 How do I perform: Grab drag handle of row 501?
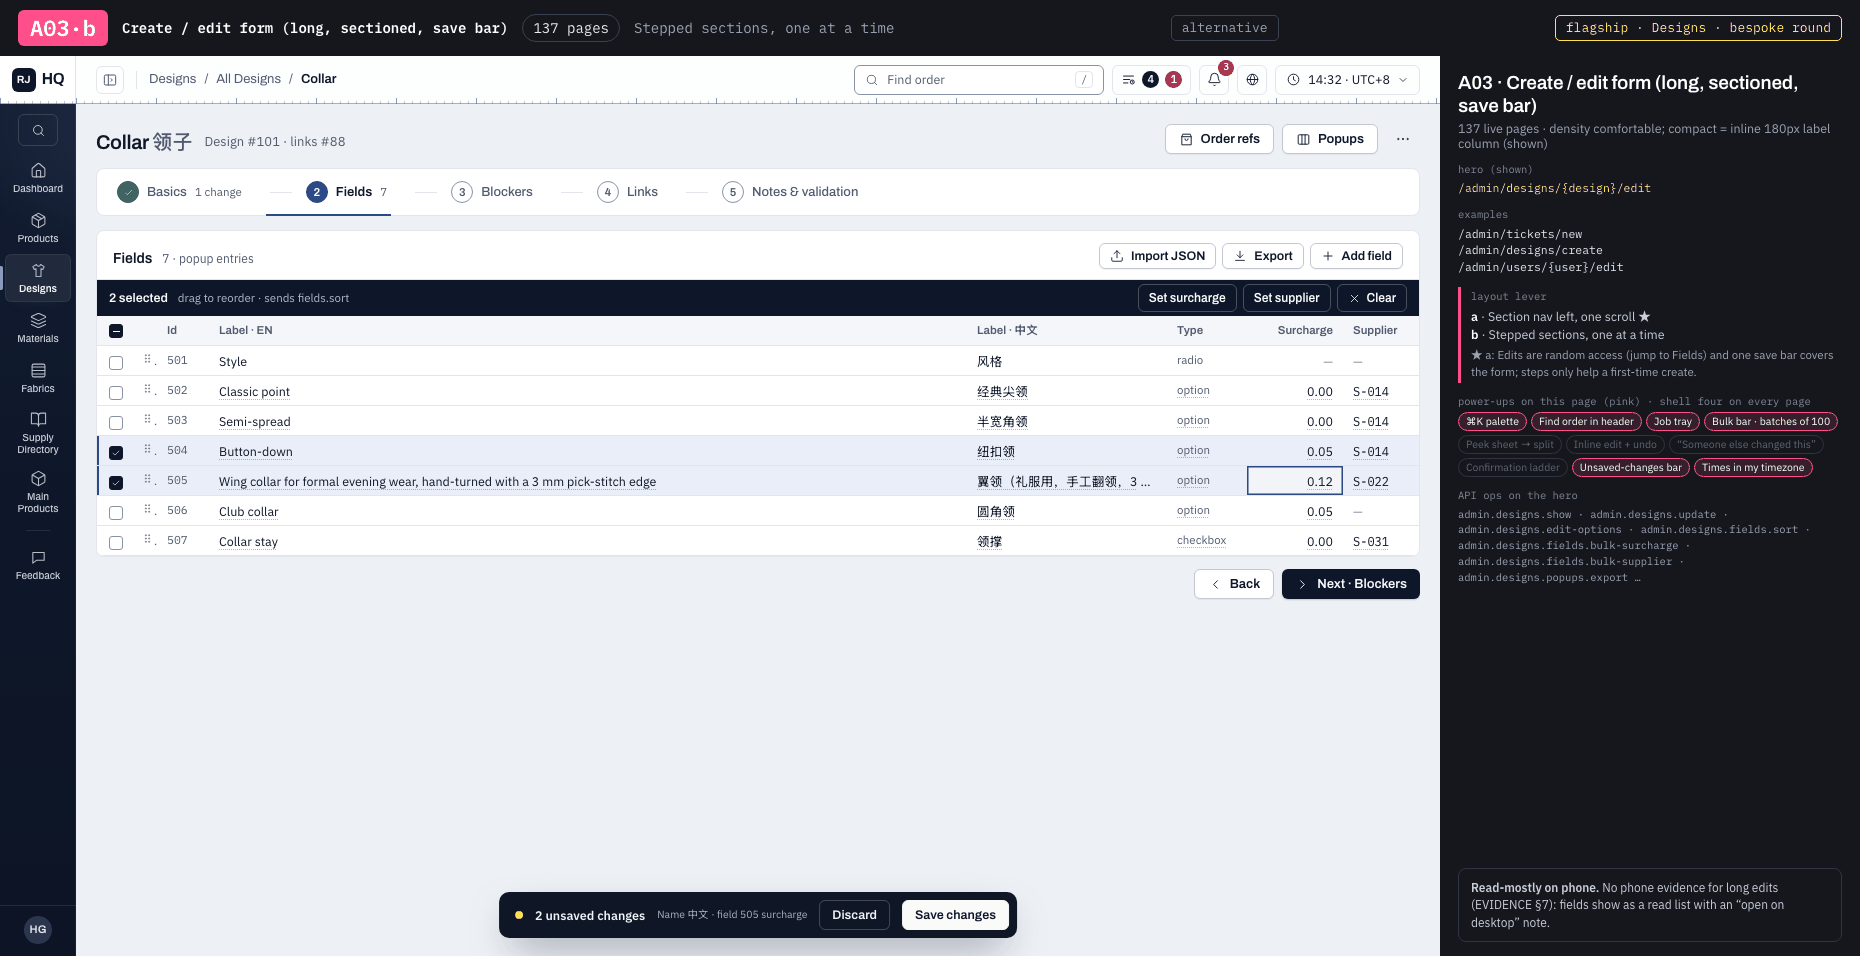(x=148, y=360)
